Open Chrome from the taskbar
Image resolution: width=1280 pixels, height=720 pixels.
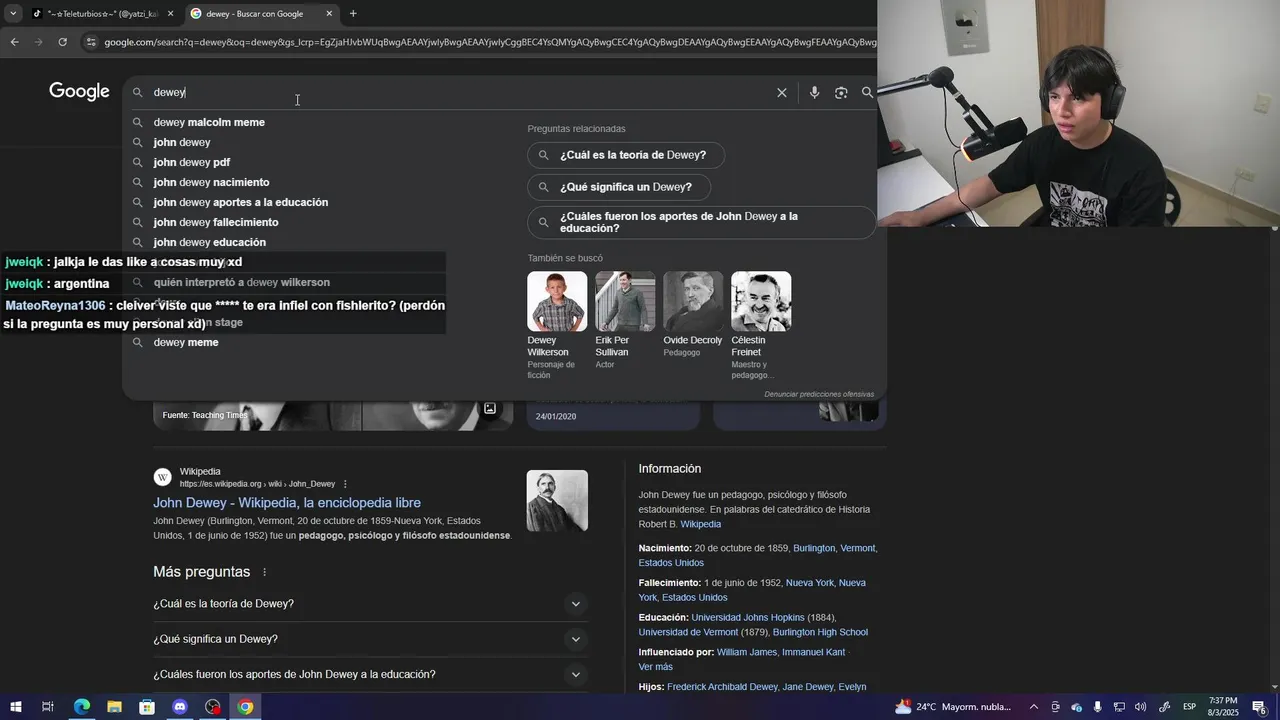[x=245, y=707]
